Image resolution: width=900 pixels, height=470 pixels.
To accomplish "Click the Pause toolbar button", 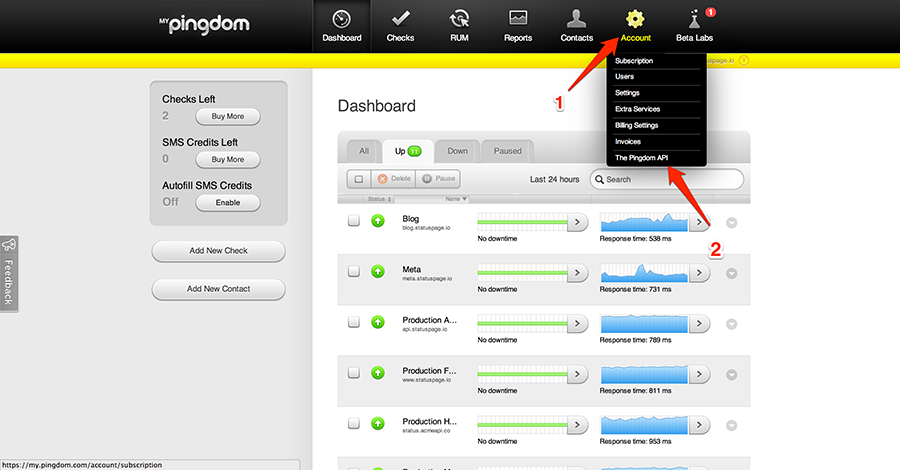I will [x=439, y=179].
